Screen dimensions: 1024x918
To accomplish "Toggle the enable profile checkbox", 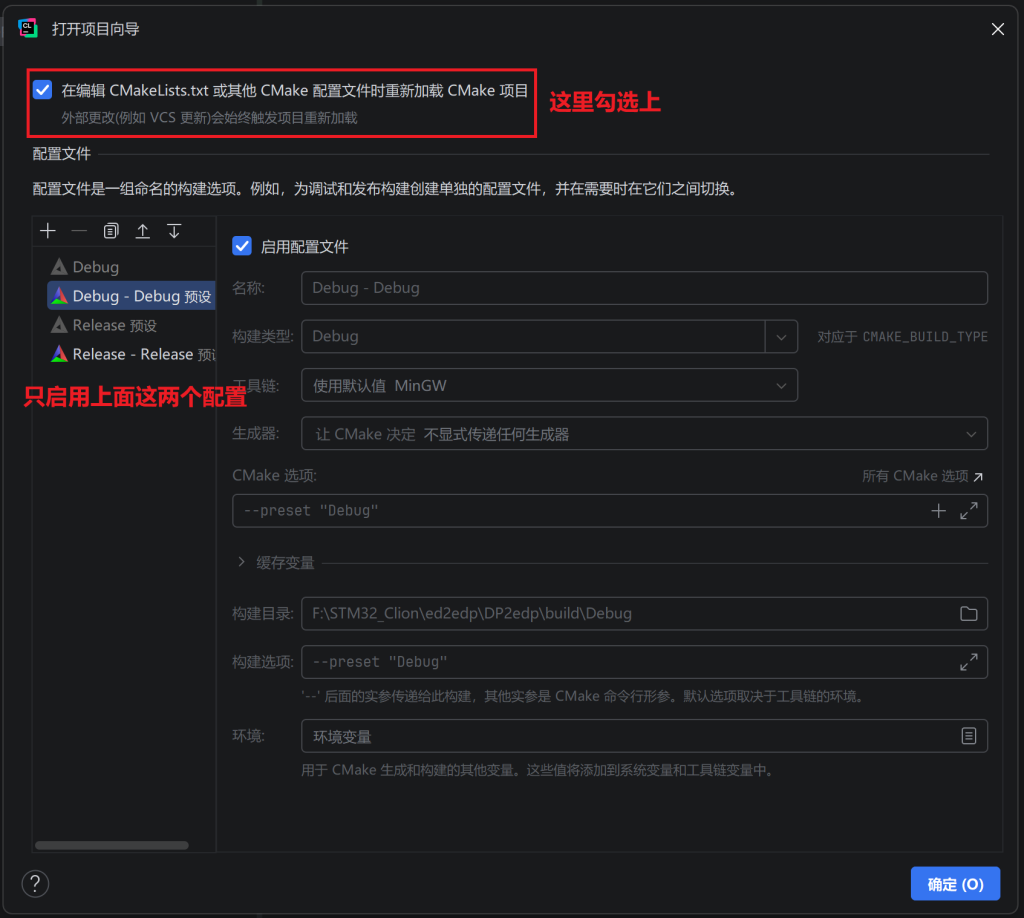I will [241, 246].
